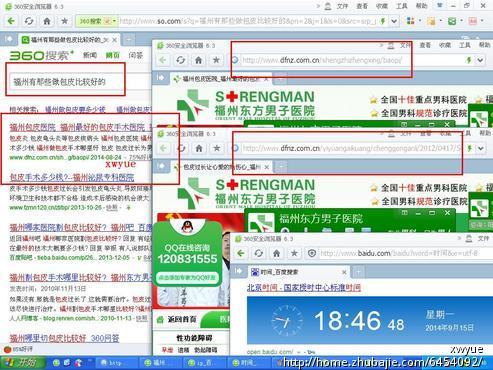Screen dimensions: 493x370
Task: Click the 时间 taskbar button
Action: pyautogui.click(x=248, y=363)
